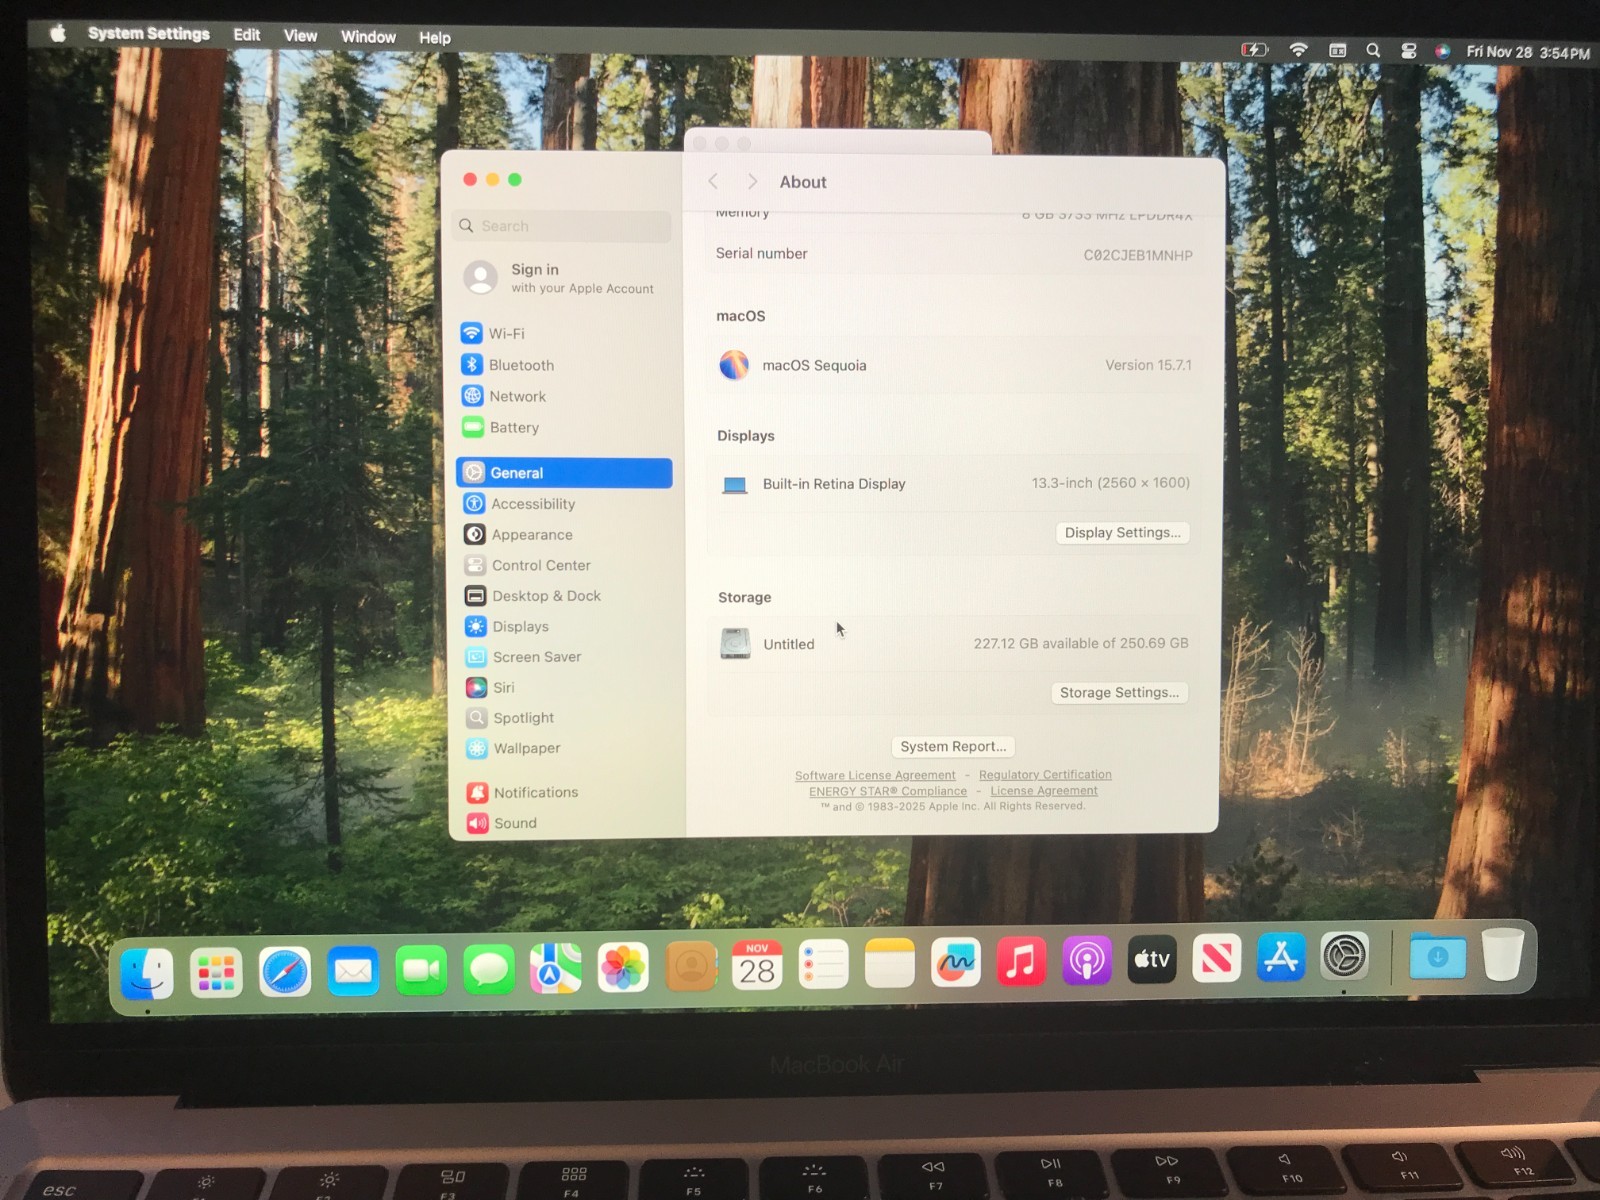Viewport: 1600px width, 1200px height.
Task: Open the Help menu
Action: 435,38
